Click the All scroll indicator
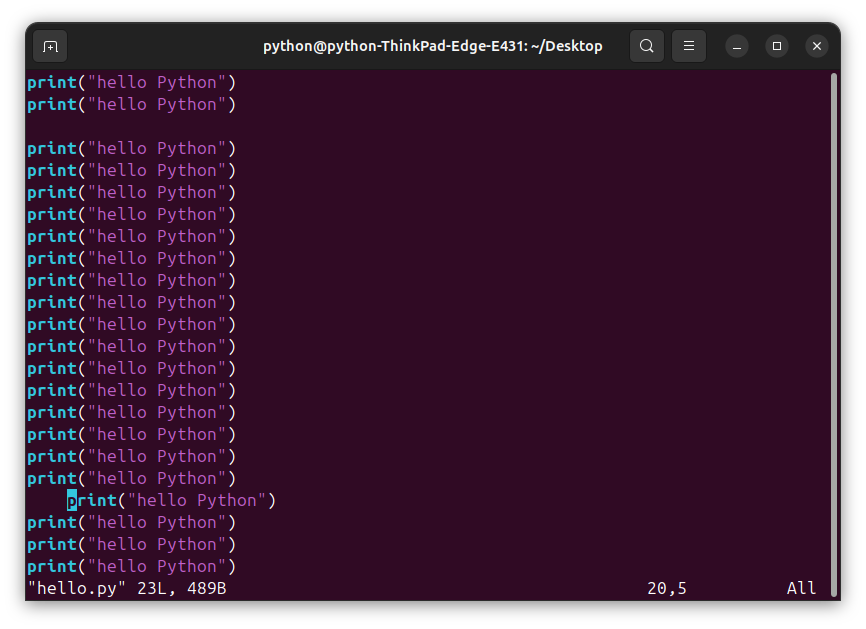The image size is (866, 629). [801, 588]
